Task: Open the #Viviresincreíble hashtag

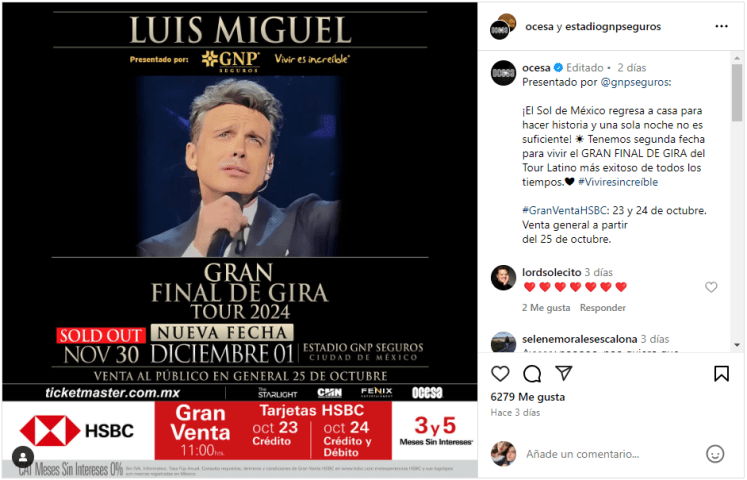Action: point(618,182)
